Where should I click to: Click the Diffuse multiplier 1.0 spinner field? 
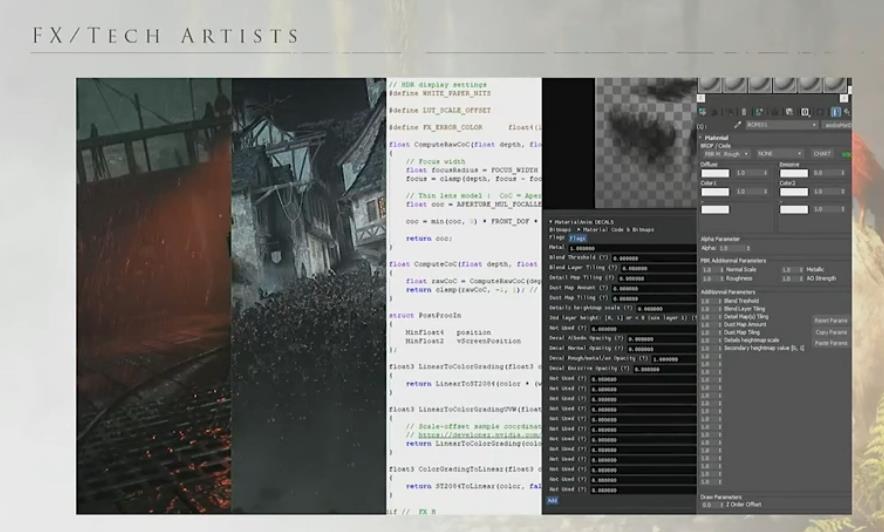click(x=751, y=174)
